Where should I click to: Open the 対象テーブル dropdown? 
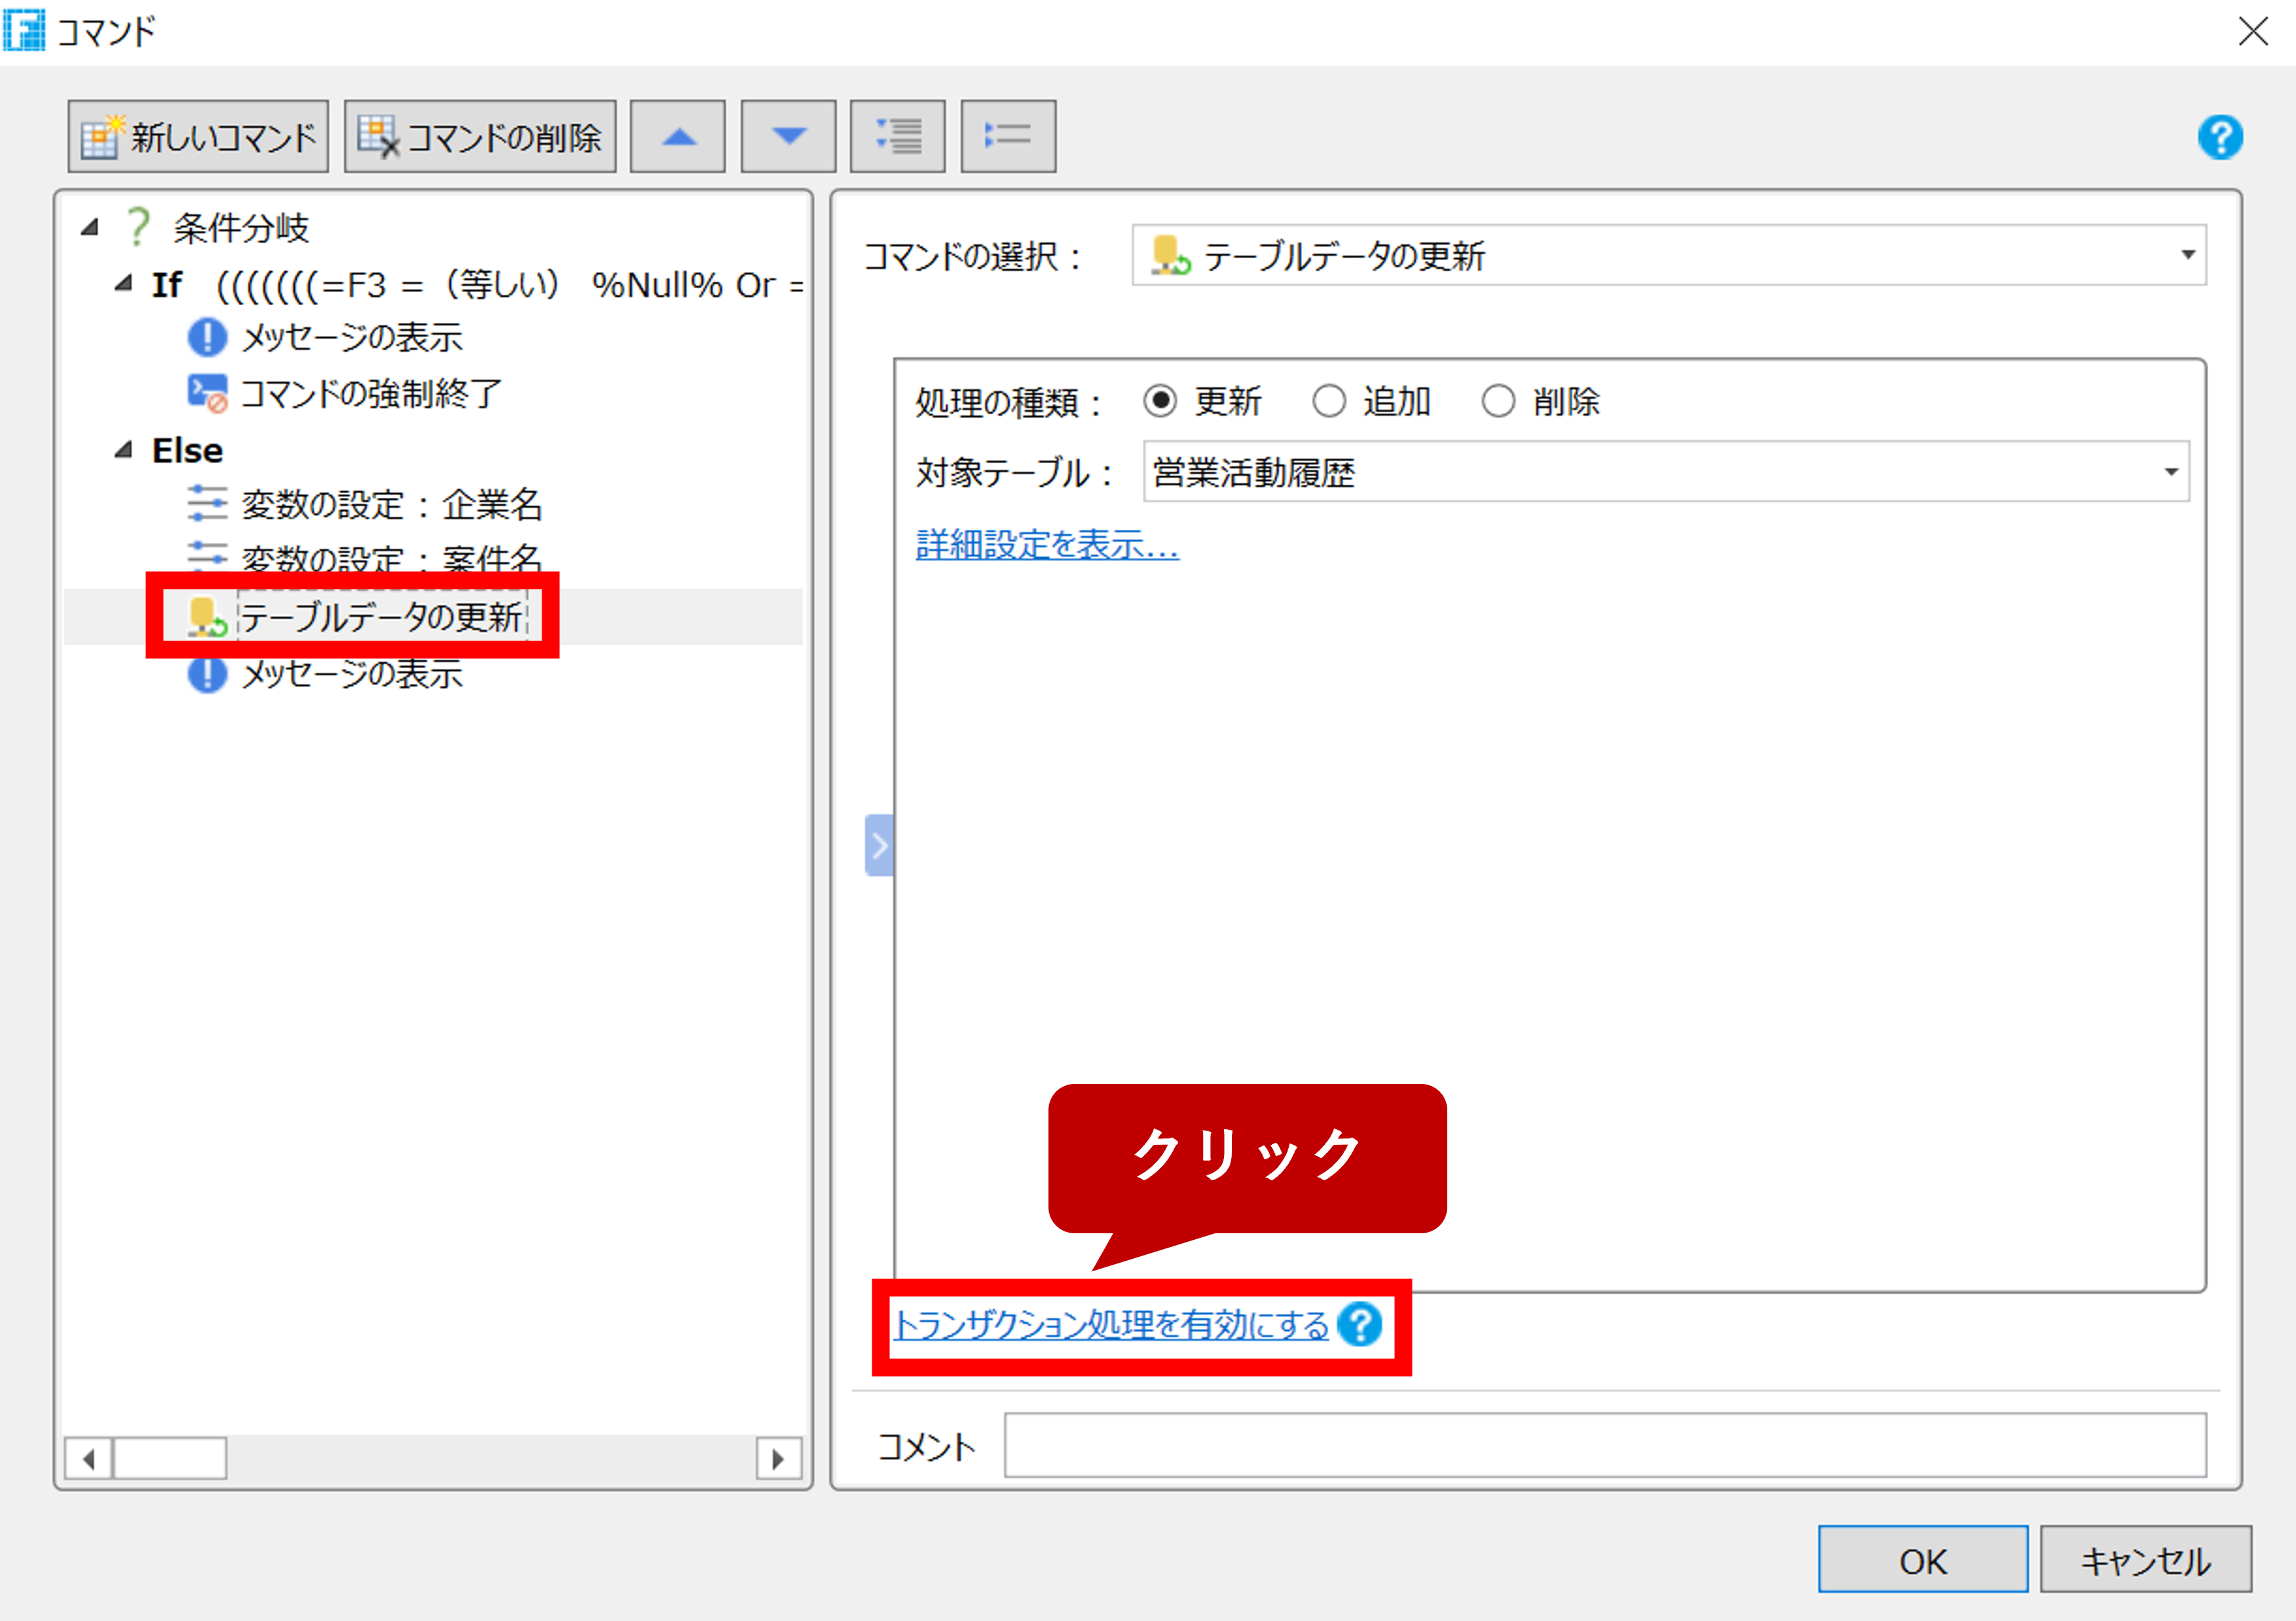tap(2174, 472)
